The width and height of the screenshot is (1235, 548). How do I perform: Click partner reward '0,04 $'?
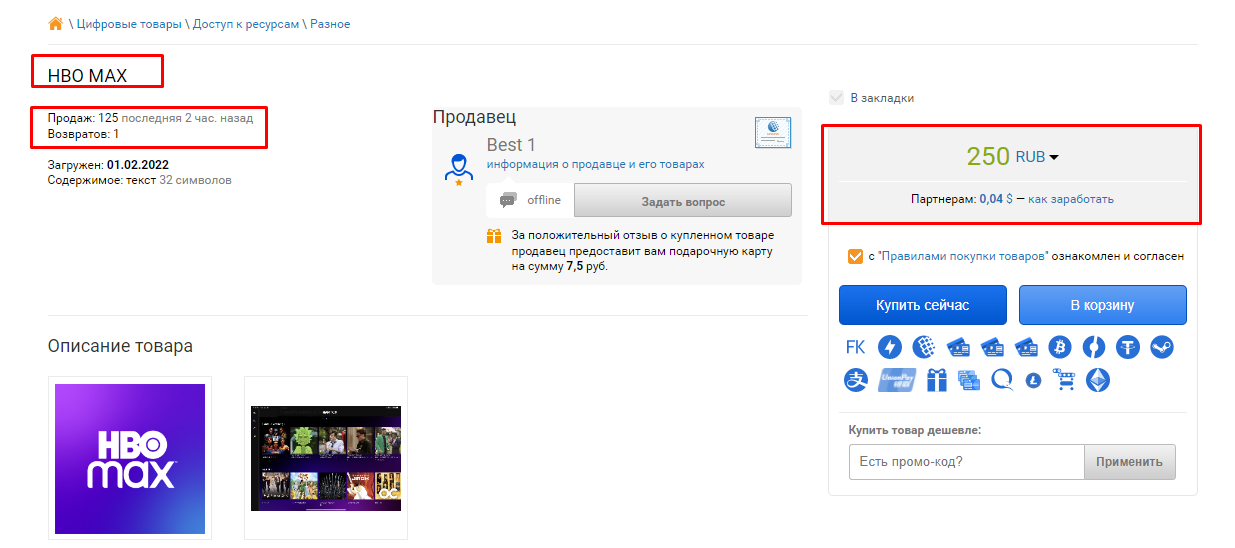[996, 199]
